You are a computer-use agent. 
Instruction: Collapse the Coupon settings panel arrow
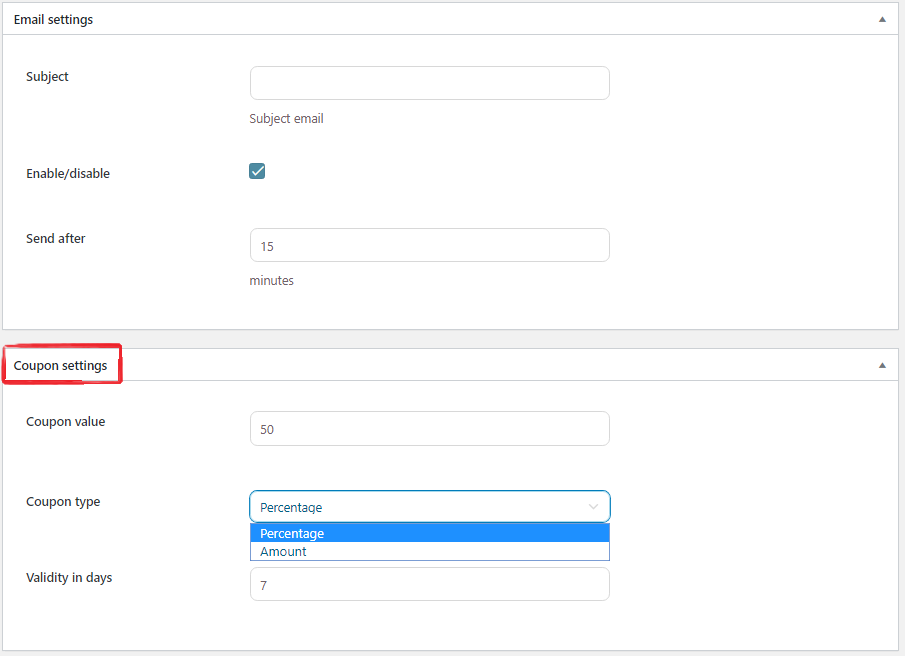pos(882,365)
